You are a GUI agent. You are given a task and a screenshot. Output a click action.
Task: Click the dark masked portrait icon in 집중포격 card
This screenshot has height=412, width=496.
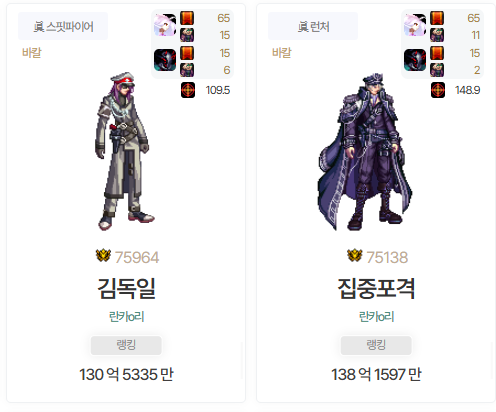[415, 60]
